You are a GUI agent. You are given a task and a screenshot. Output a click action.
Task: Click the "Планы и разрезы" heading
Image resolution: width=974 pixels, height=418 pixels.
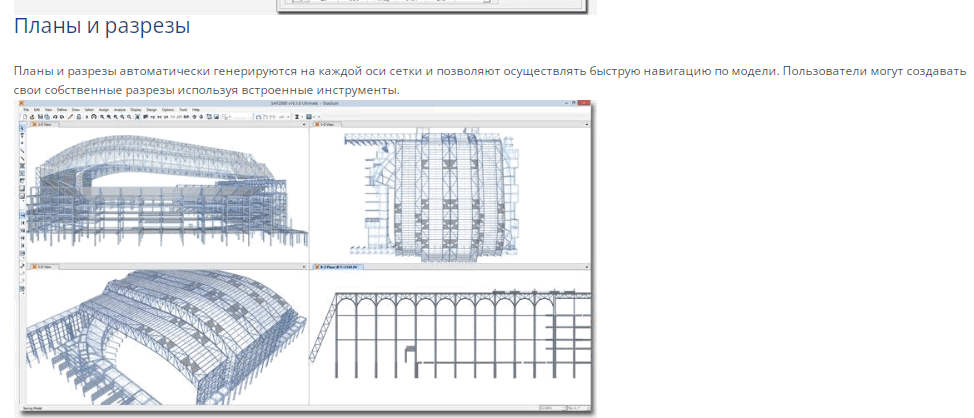[102, 26]
